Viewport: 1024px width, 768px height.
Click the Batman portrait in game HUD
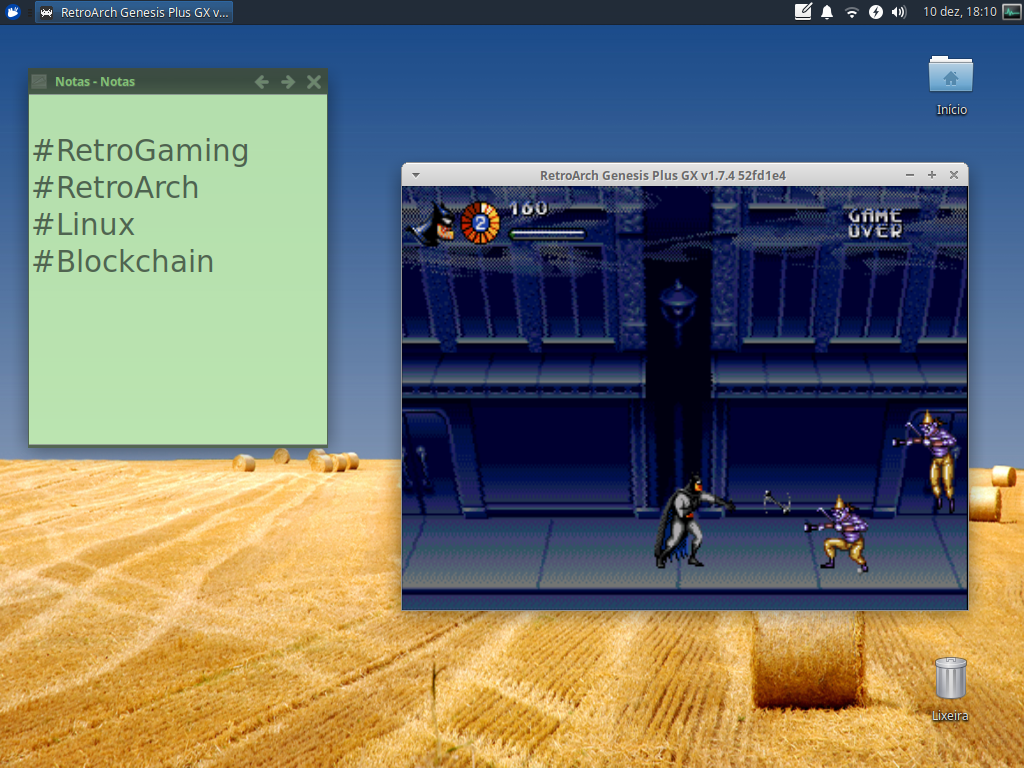point(432,224)
